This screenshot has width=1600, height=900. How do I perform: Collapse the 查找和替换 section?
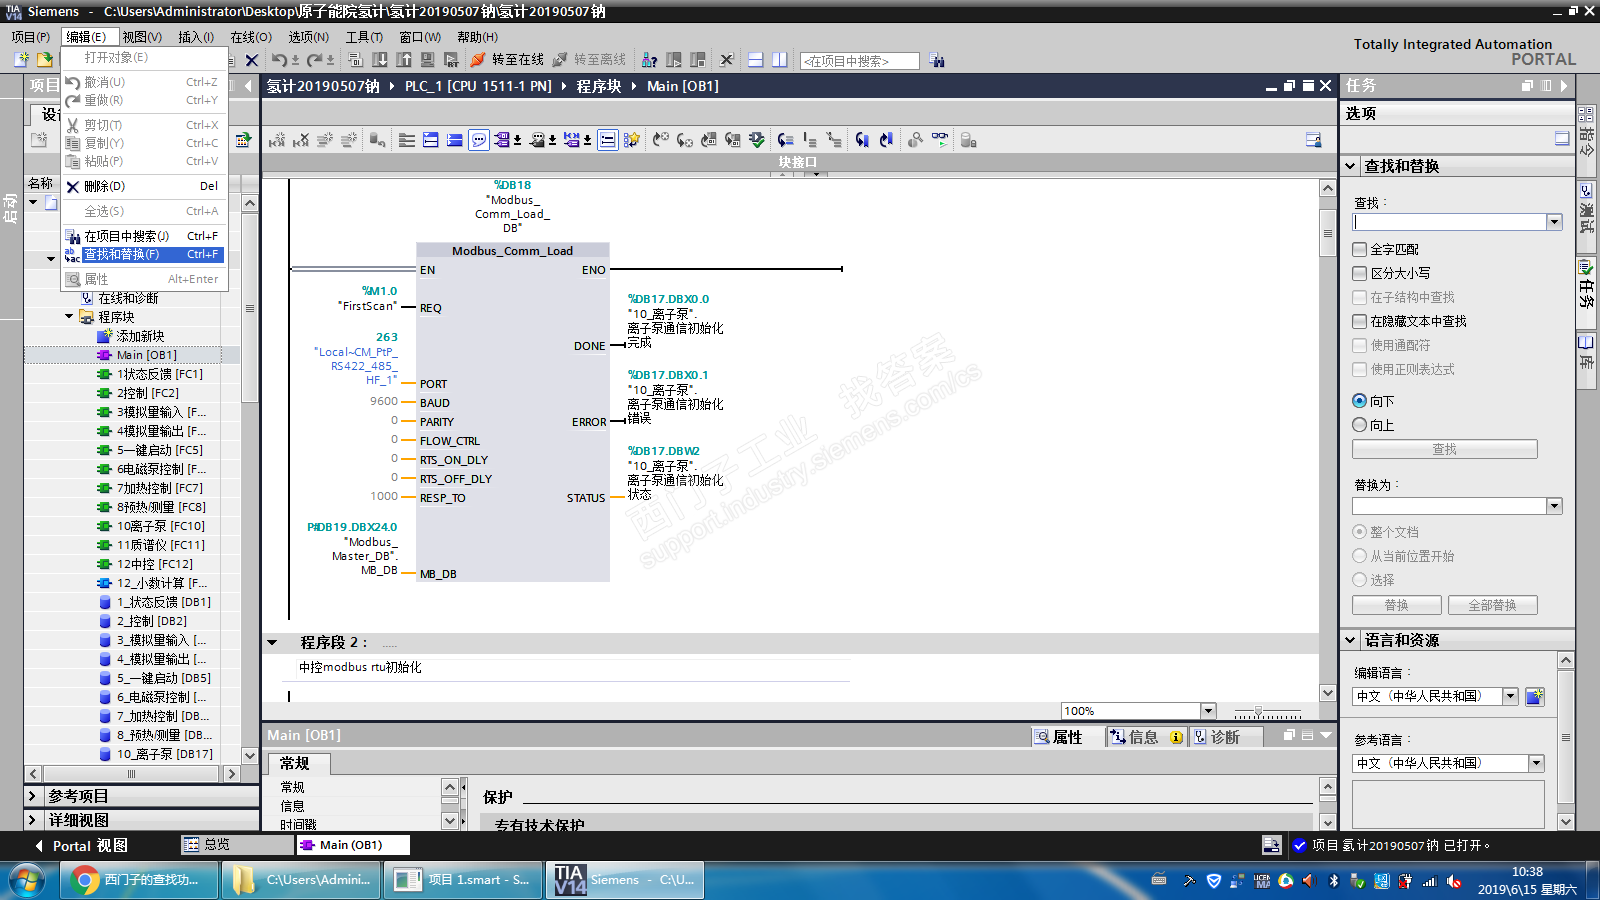tap(1351, 166)
